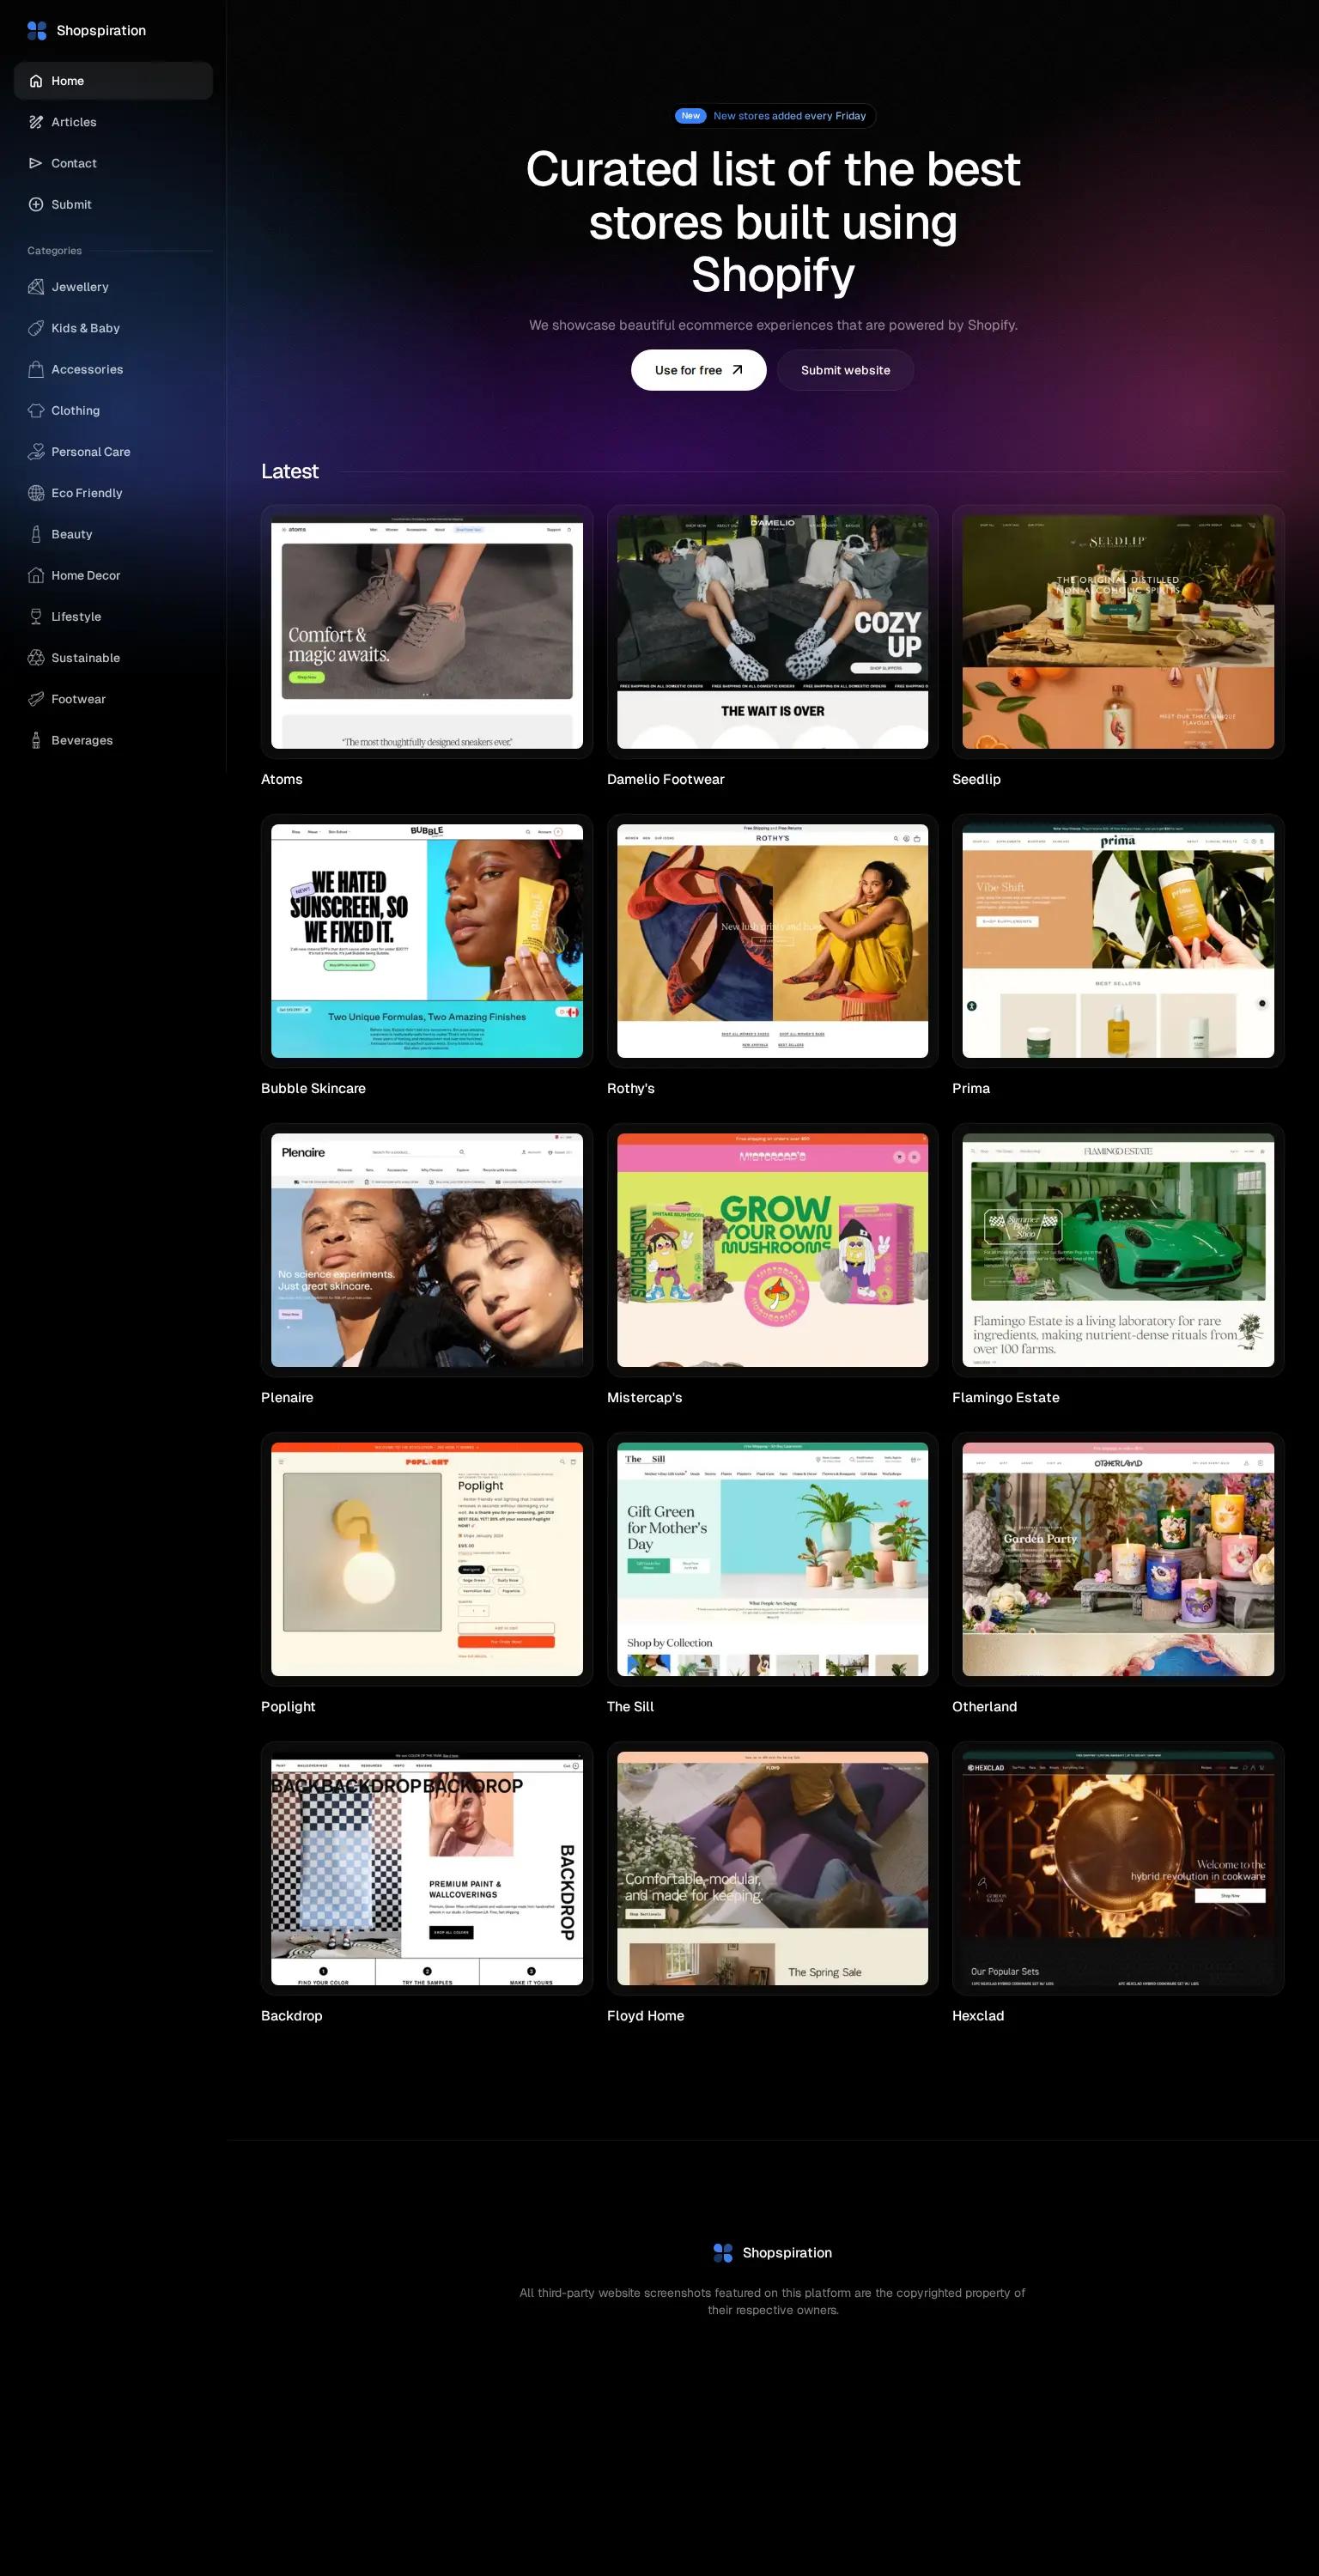Click the Beverages bottle icon
Image resolution: width=1319 pixels, height=2576 pixels.
tap(36, 740)
